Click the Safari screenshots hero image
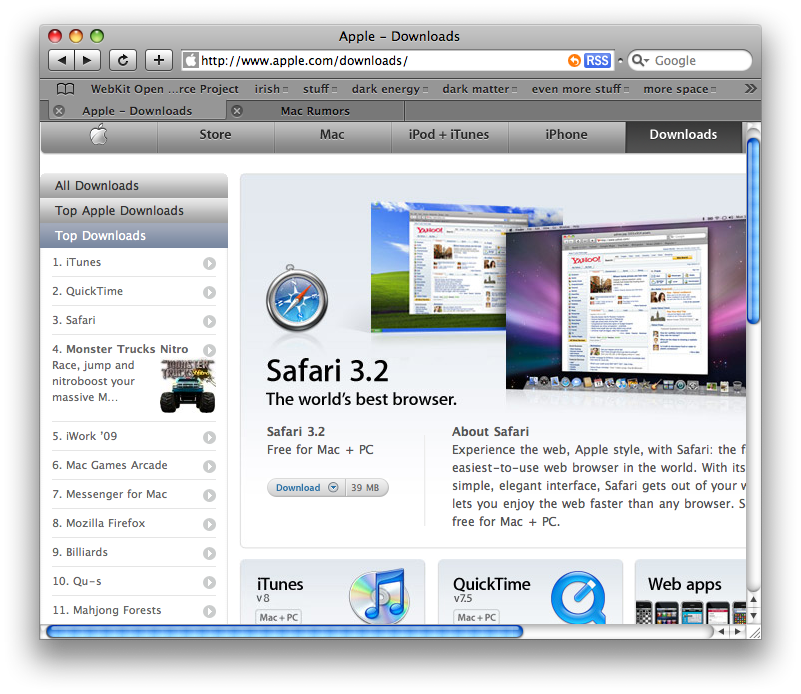 tap(558, 298)
